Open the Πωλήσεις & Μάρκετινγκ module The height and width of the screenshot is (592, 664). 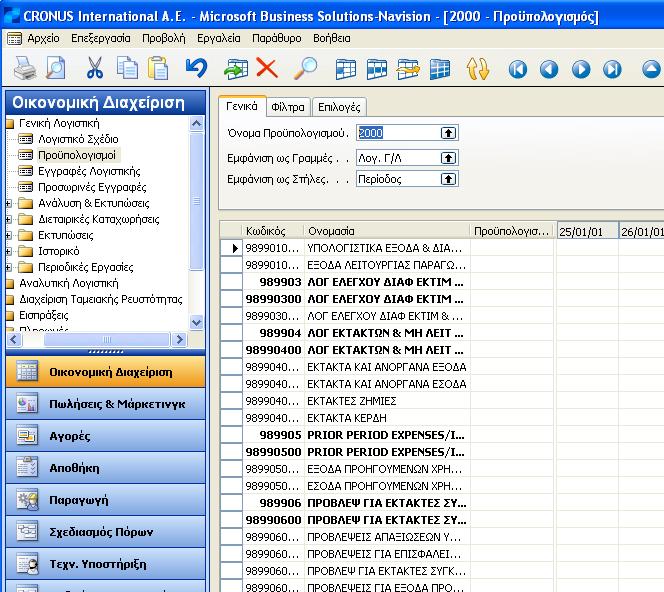coord(105,404)
